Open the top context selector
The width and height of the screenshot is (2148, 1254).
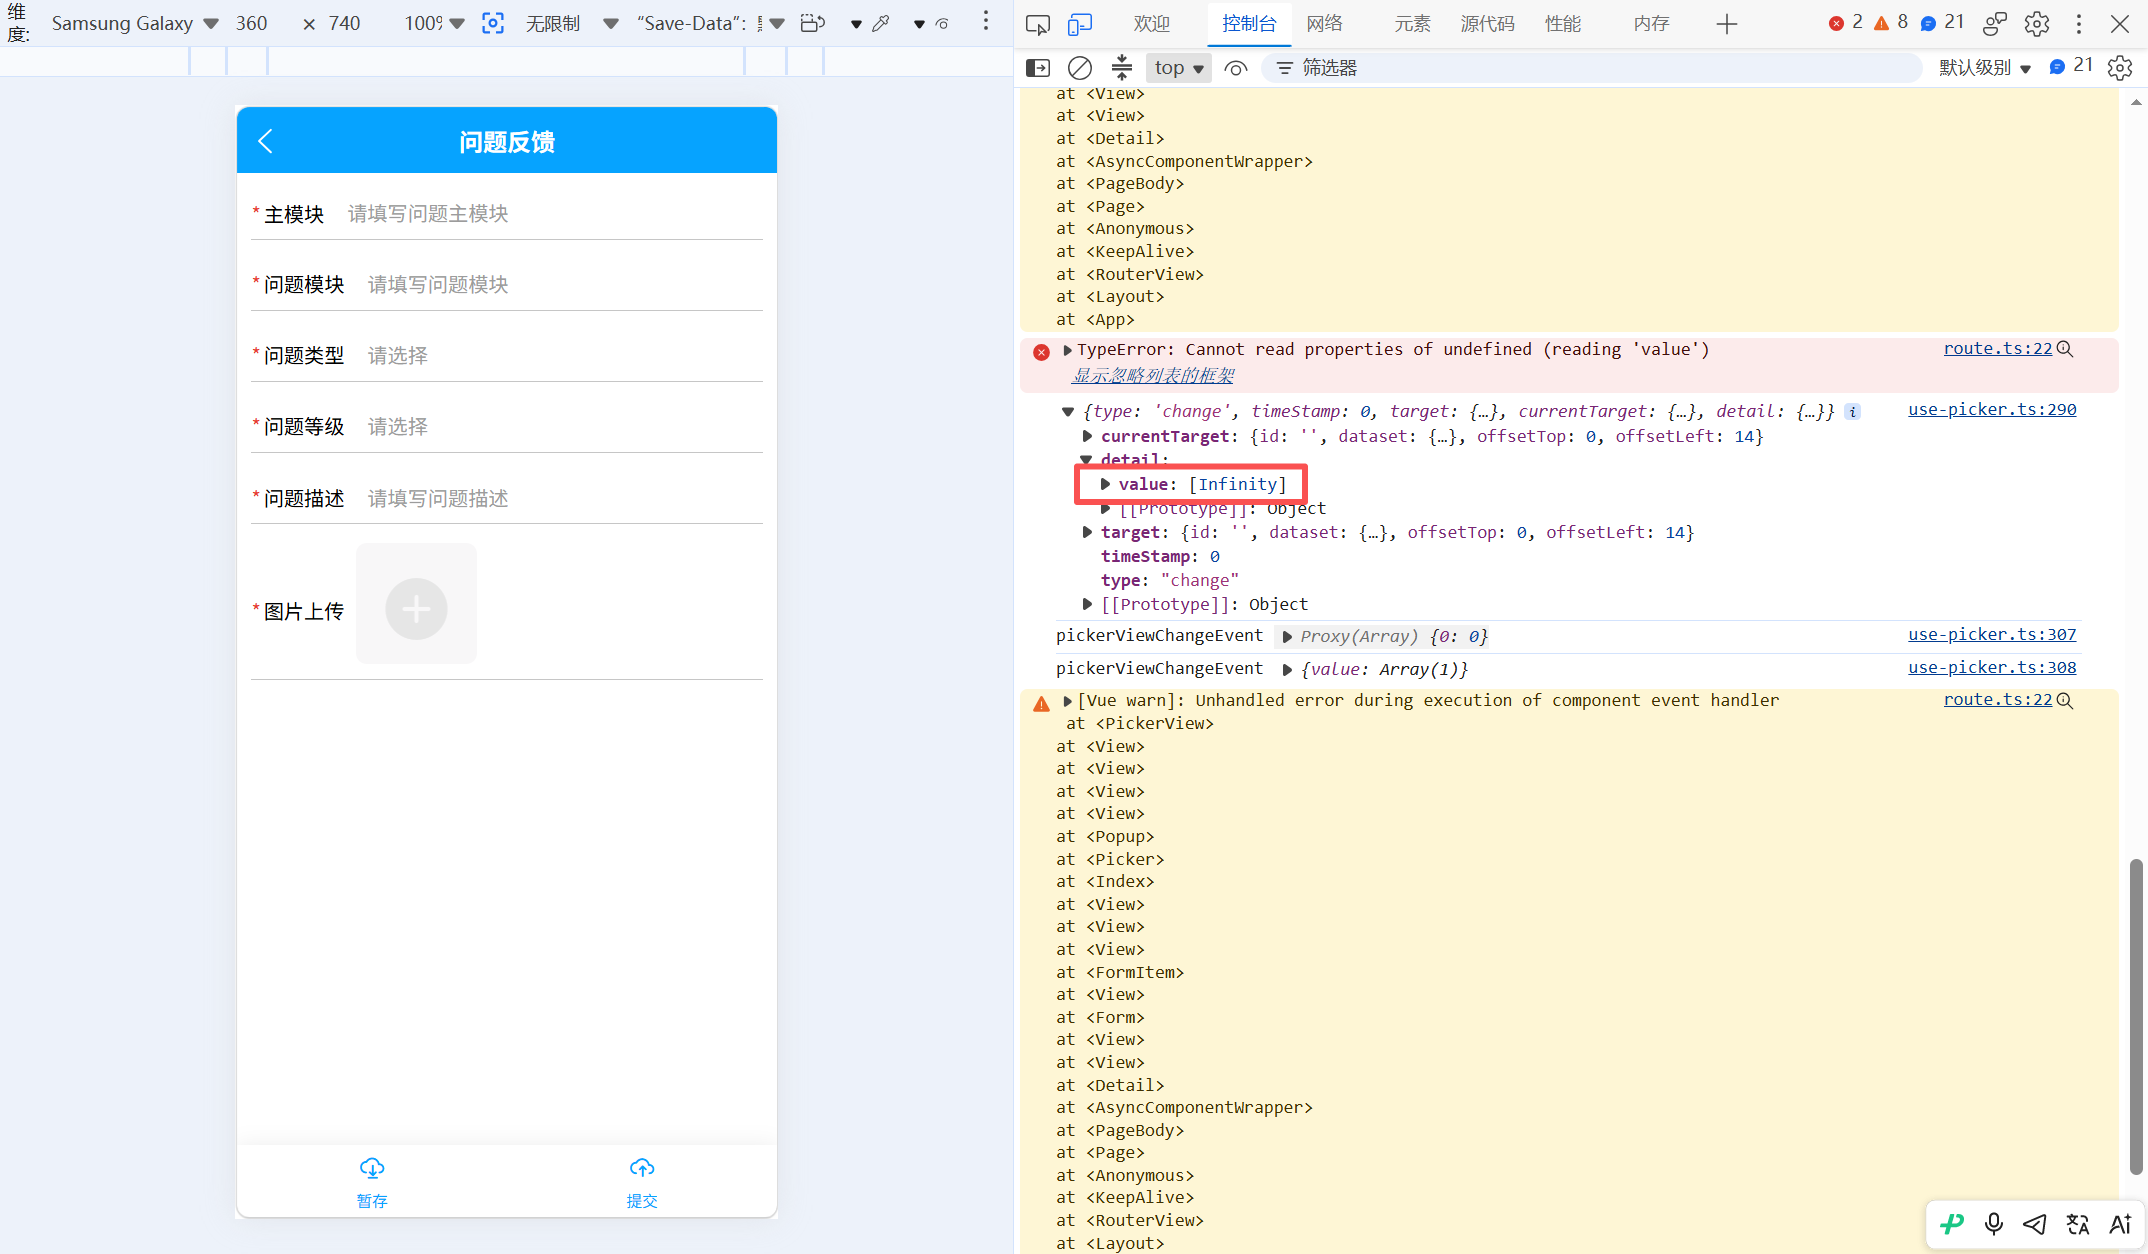(1179, 68)
